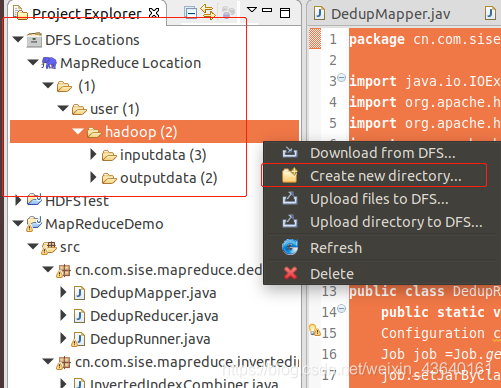
Task: Expand the outputdata (2) folder
Action: (x=93, y=177)
